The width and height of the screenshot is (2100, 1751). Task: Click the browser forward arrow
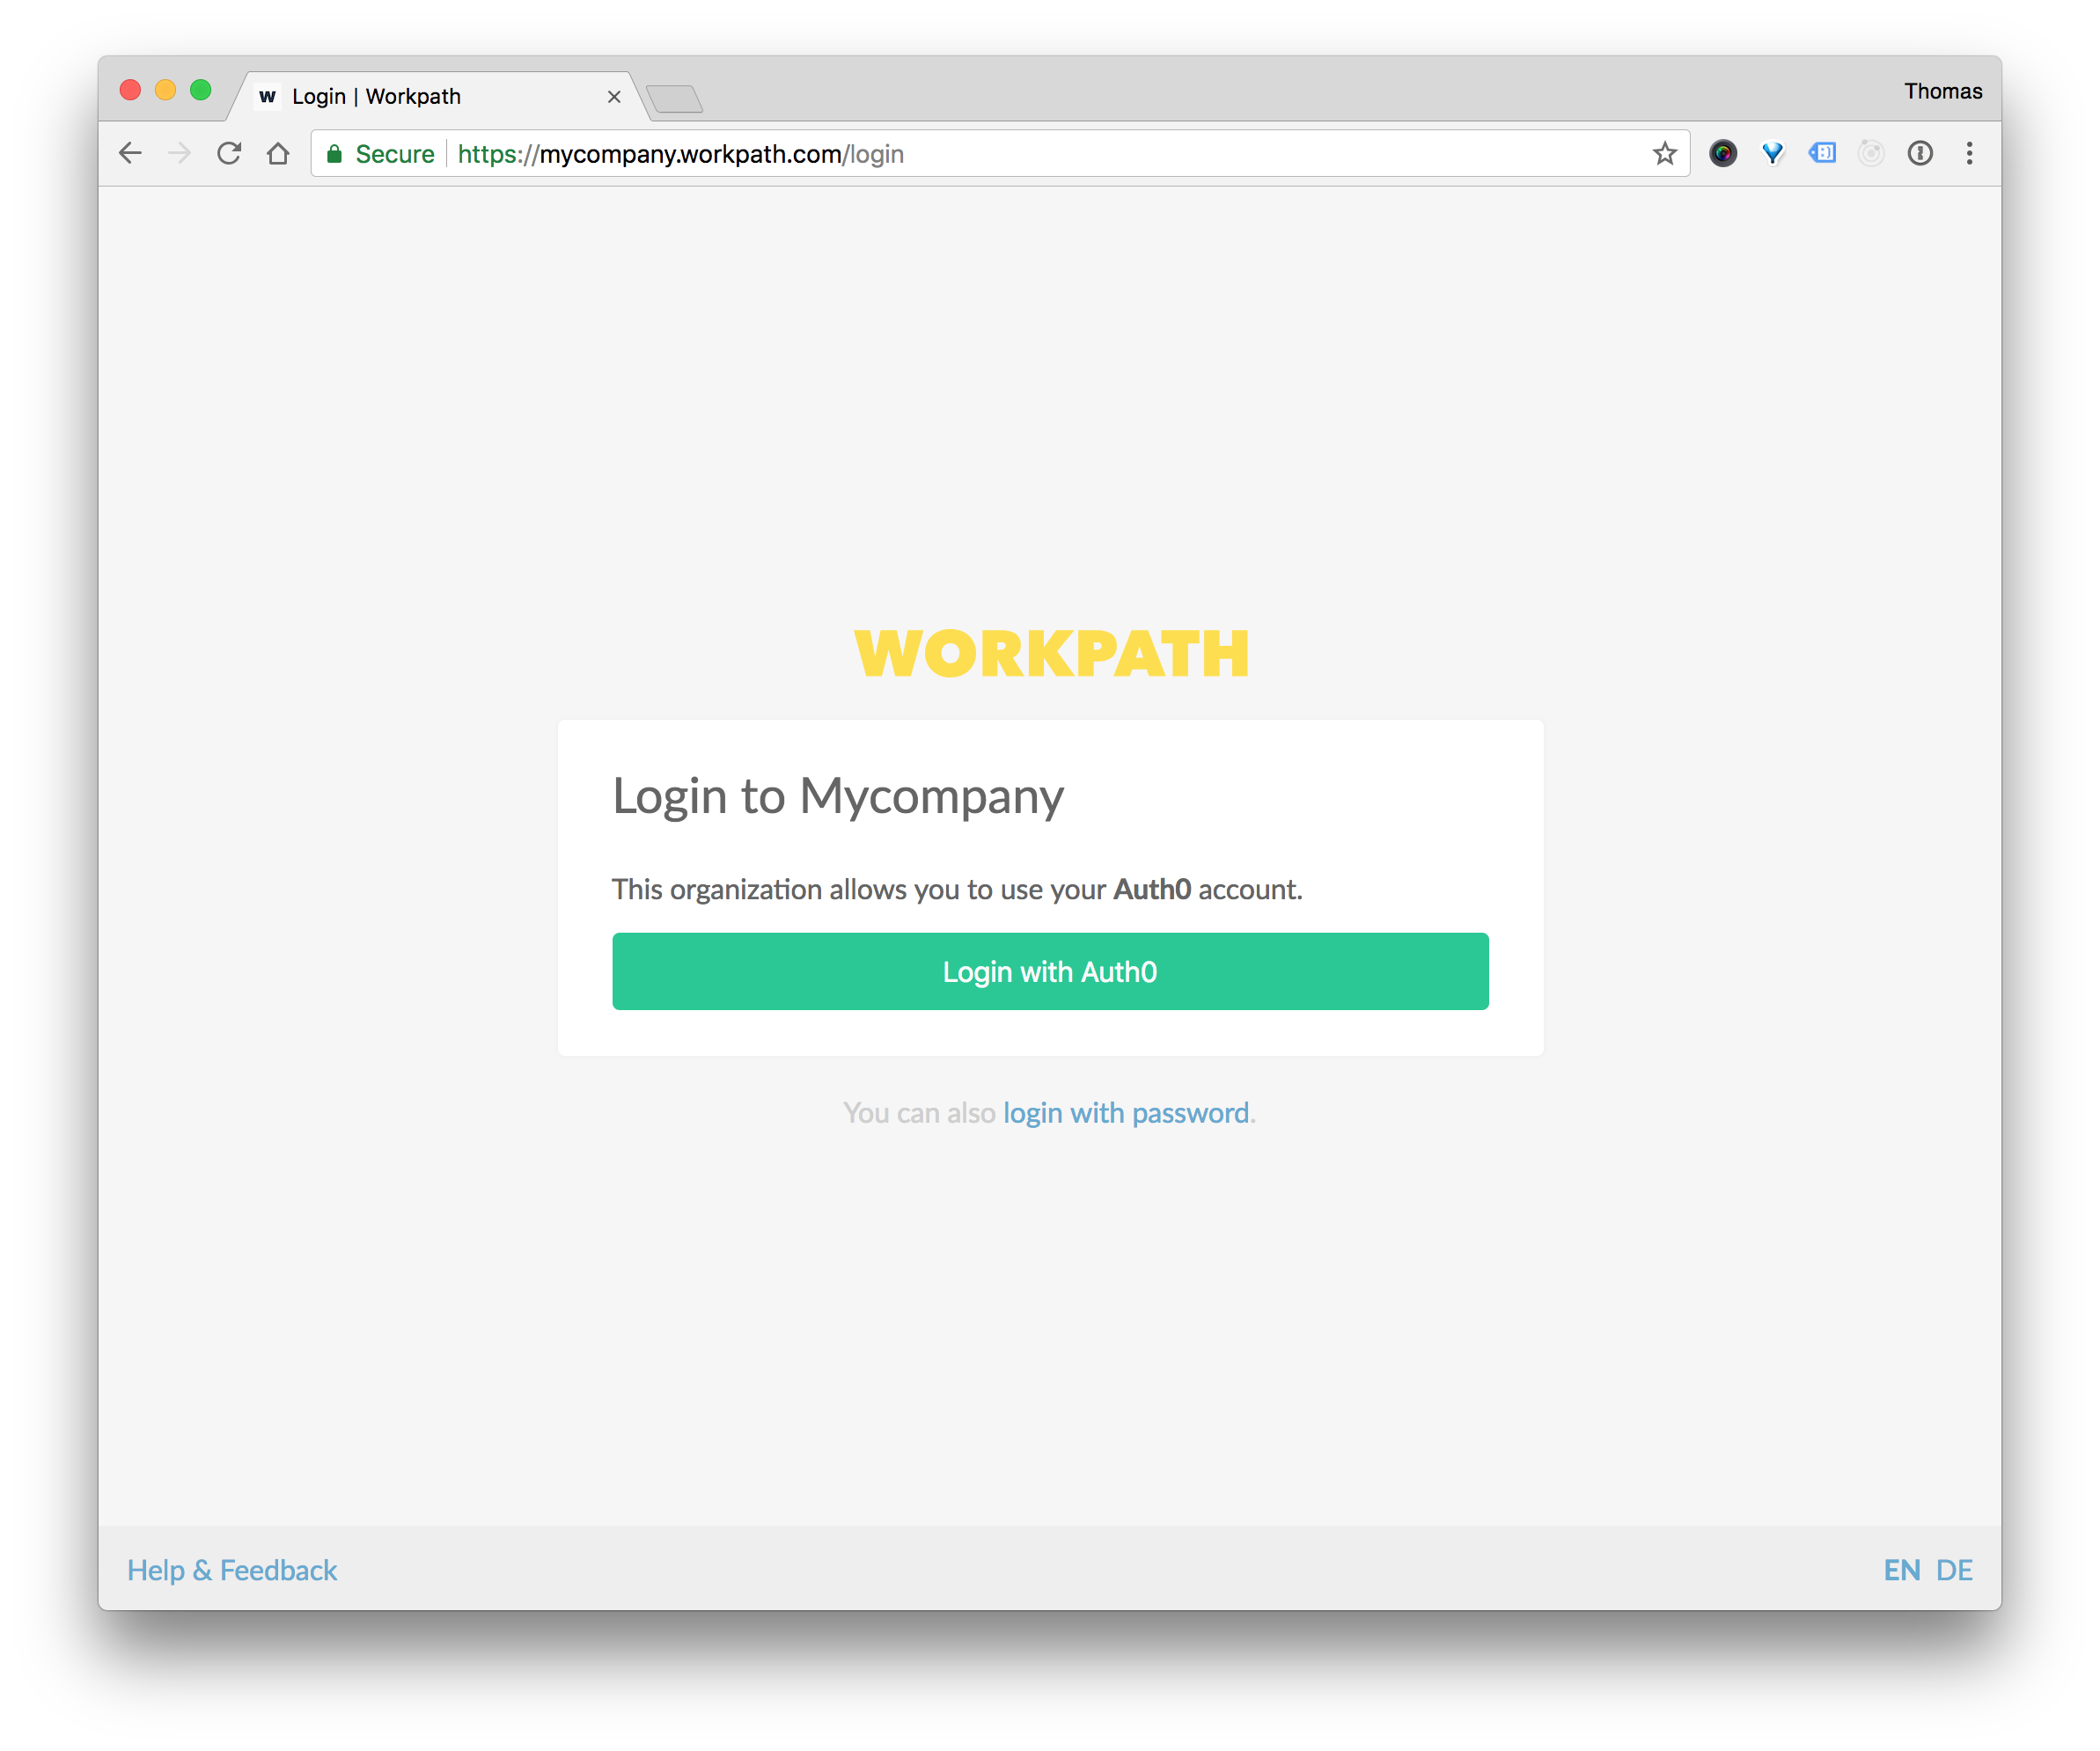[180, 153]
